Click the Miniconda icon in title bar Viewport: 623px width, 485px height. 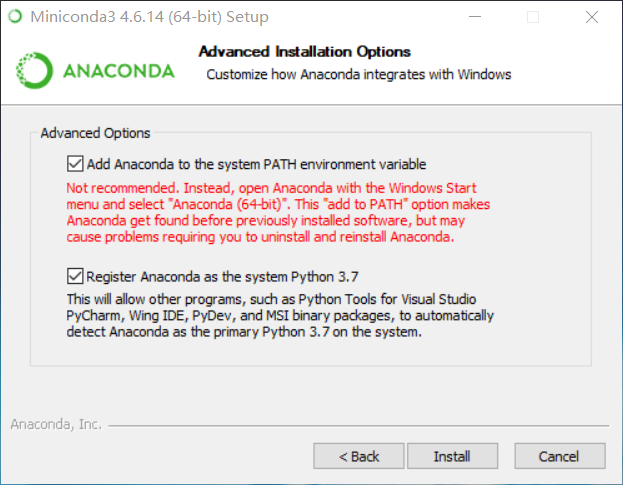[x=15, y=16]
